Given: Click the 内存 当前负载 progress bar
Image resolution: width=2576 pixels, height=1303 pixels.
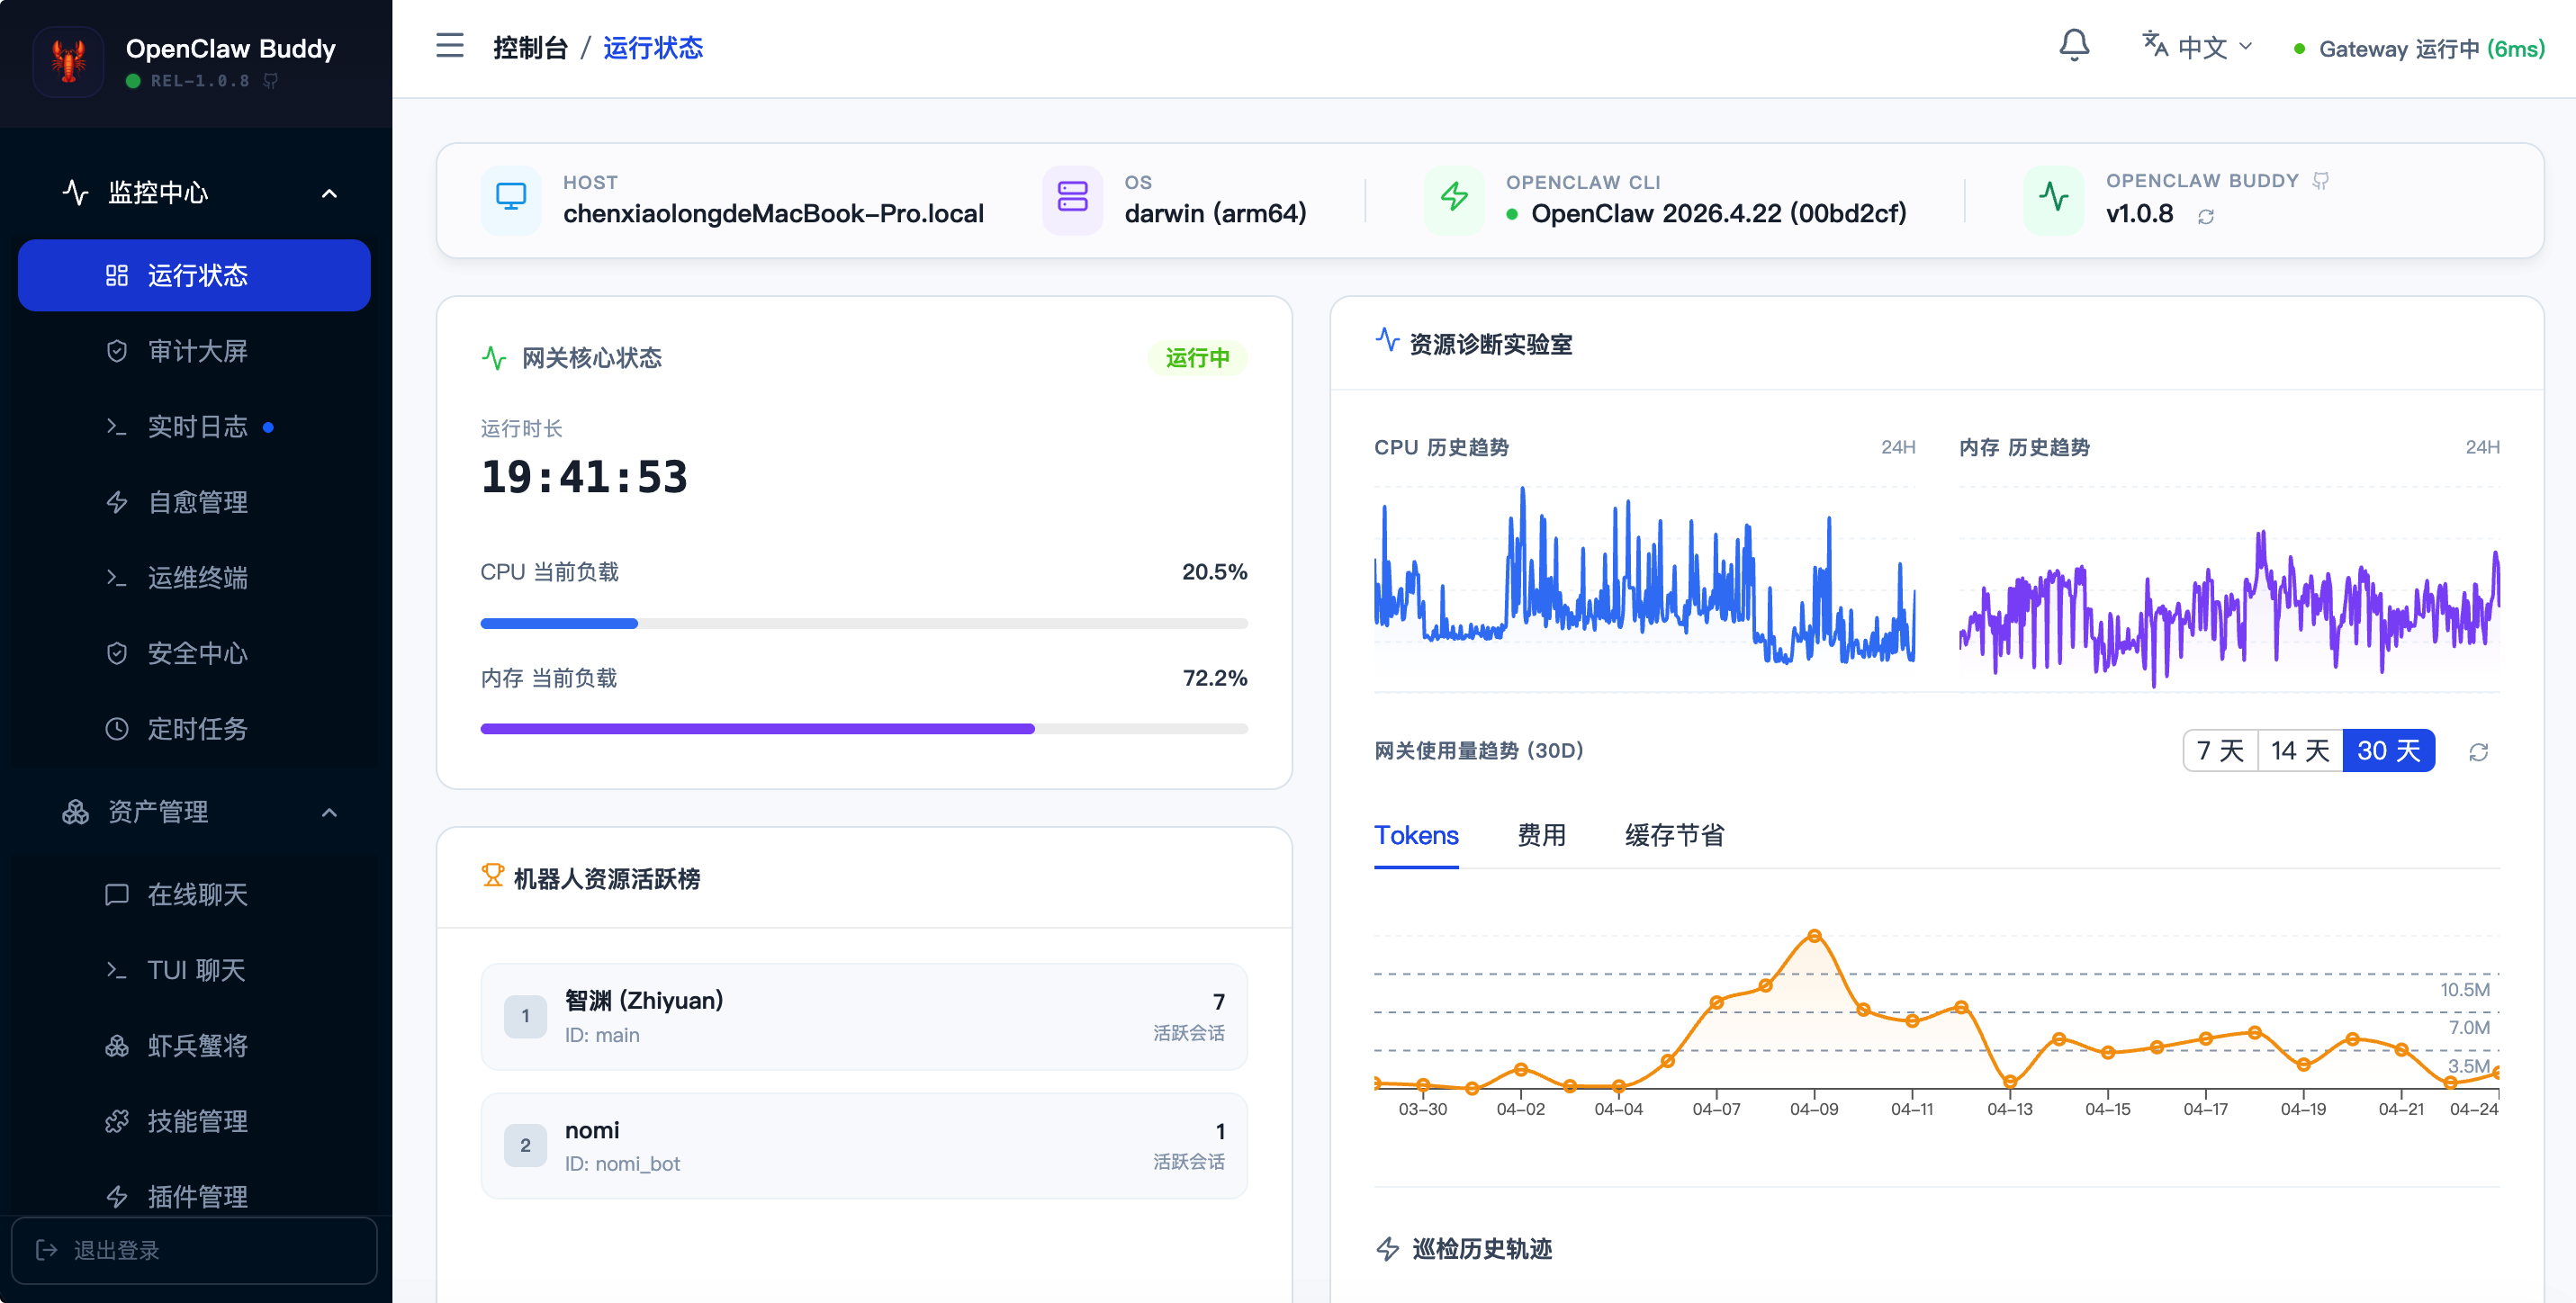Looking at the screenshot, I should pos(864,729).
